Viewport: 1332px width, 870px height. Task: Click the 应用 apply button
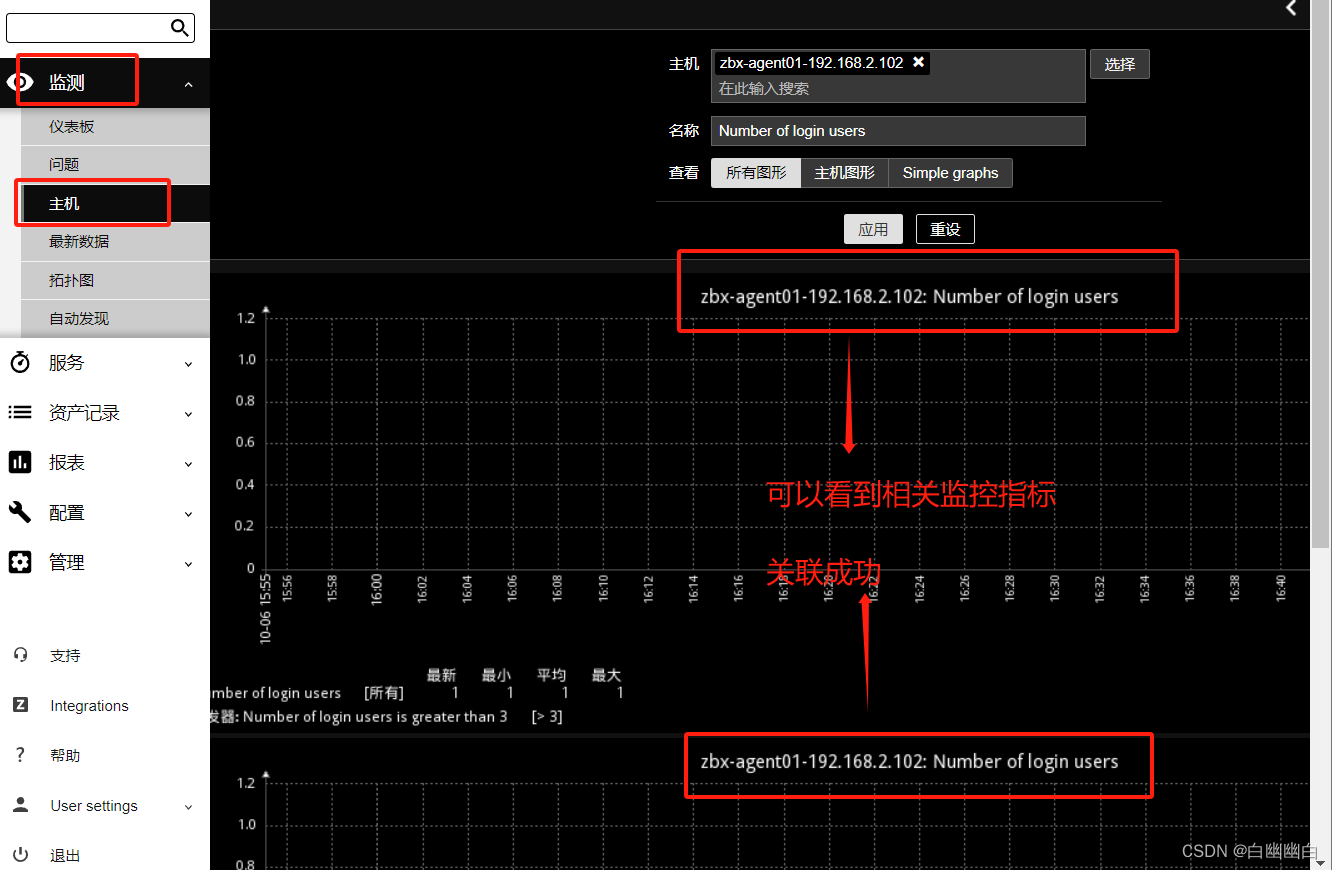click(x=873, y=229)
